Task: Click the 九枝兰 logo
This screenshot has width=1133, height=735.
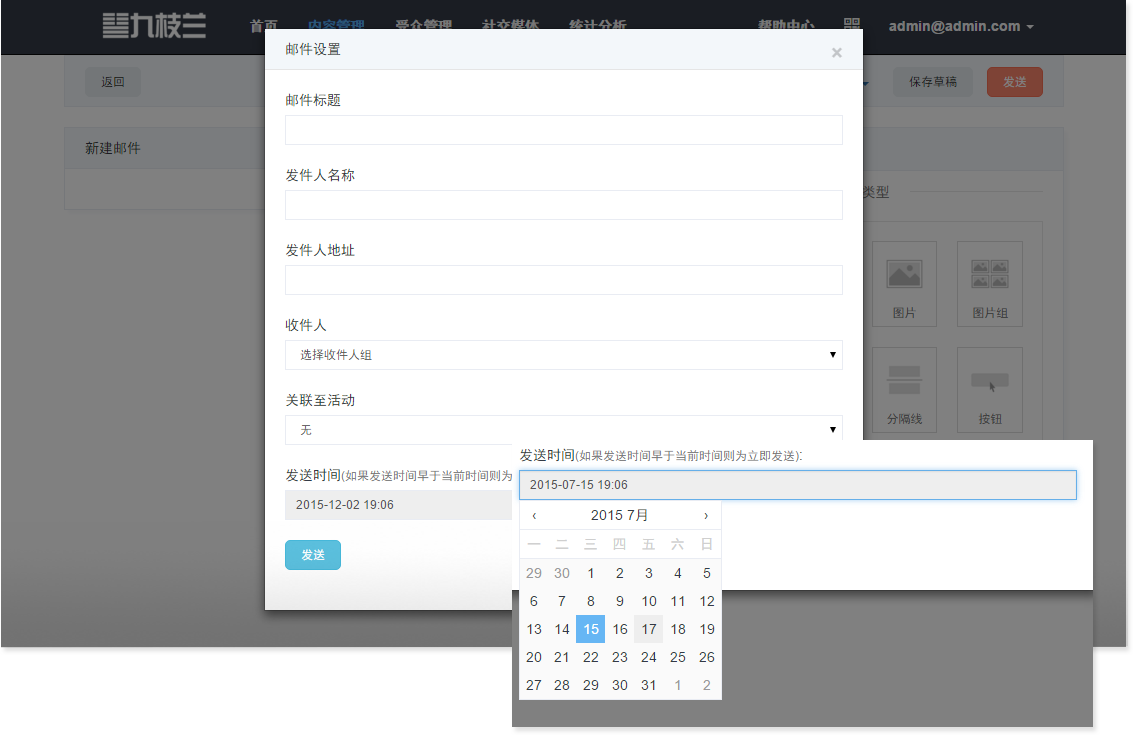Action: coord(155,26)
